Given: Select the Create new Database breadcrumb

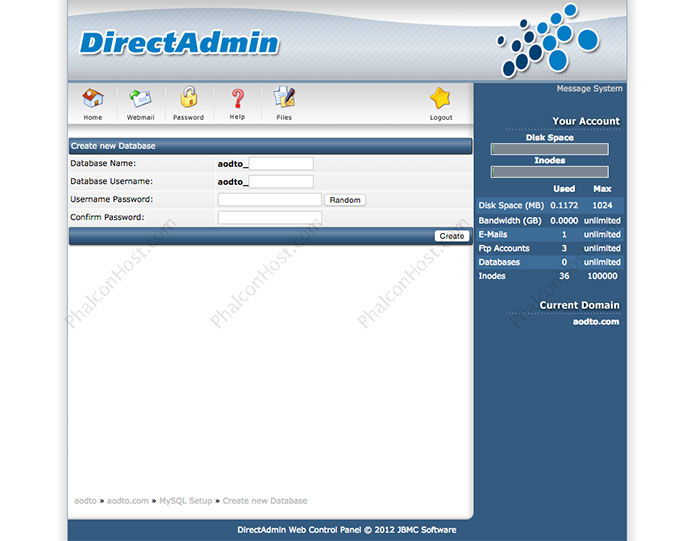Looking at the screenshot, I should [x=265, y=501].
